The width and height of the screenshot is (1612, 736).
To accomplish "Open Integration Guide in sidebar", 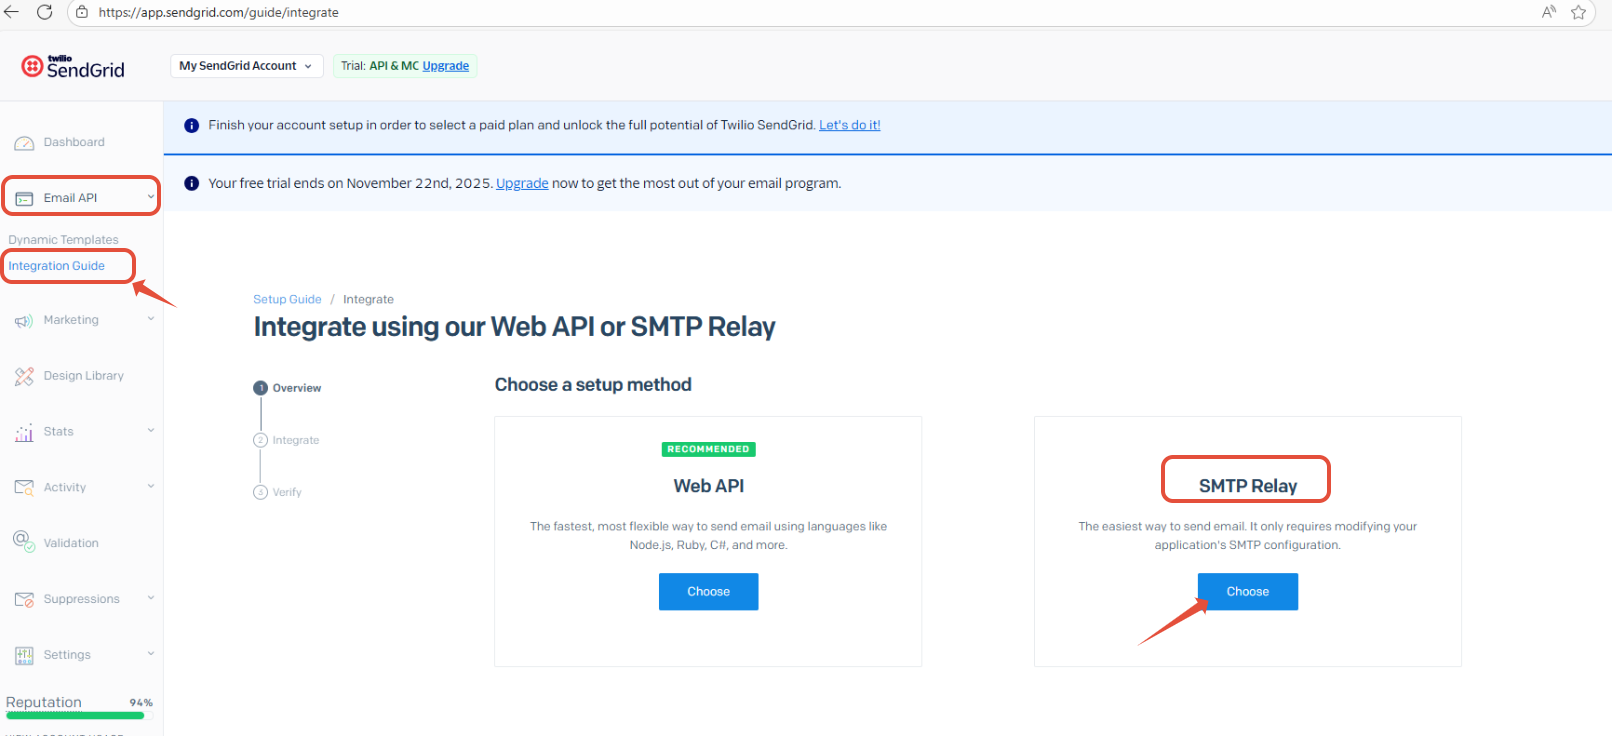I will coord(56,266).
